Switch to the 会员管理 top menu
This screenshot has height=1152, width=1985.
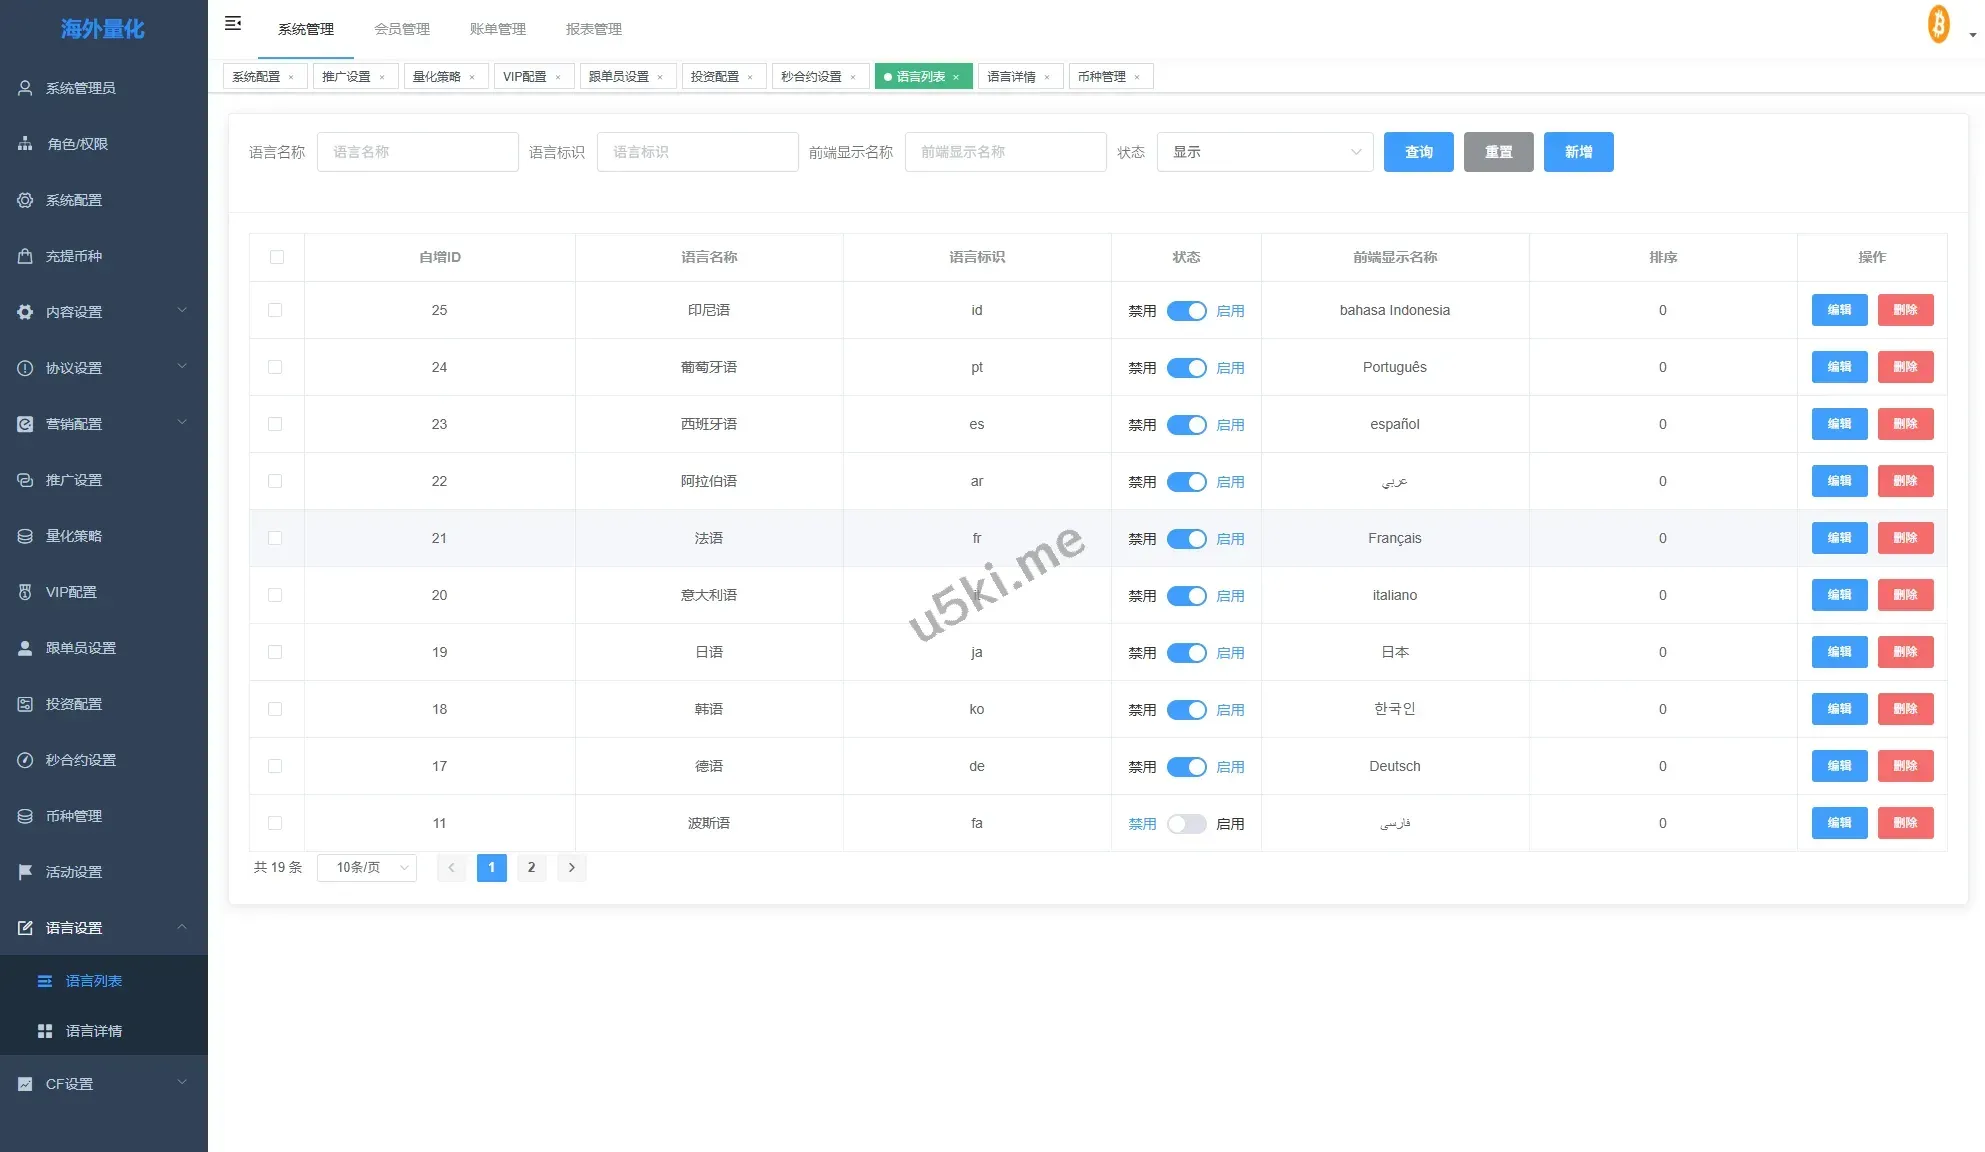(402, 29)
